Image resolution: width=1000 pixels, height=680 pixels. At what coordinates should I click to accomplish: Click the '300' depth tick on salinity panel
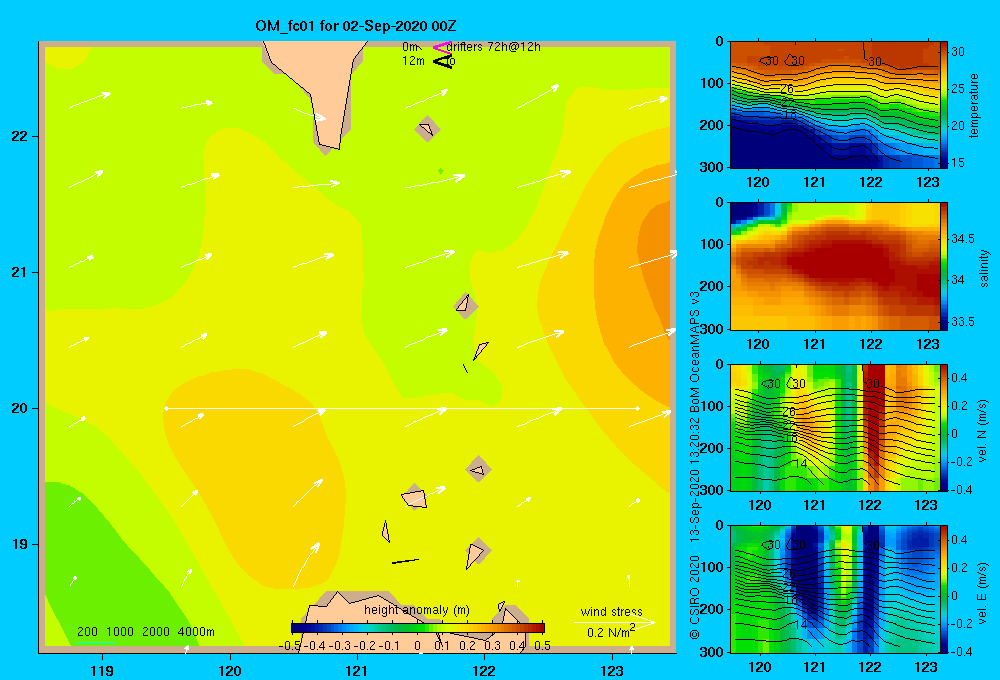click(712, 329)
